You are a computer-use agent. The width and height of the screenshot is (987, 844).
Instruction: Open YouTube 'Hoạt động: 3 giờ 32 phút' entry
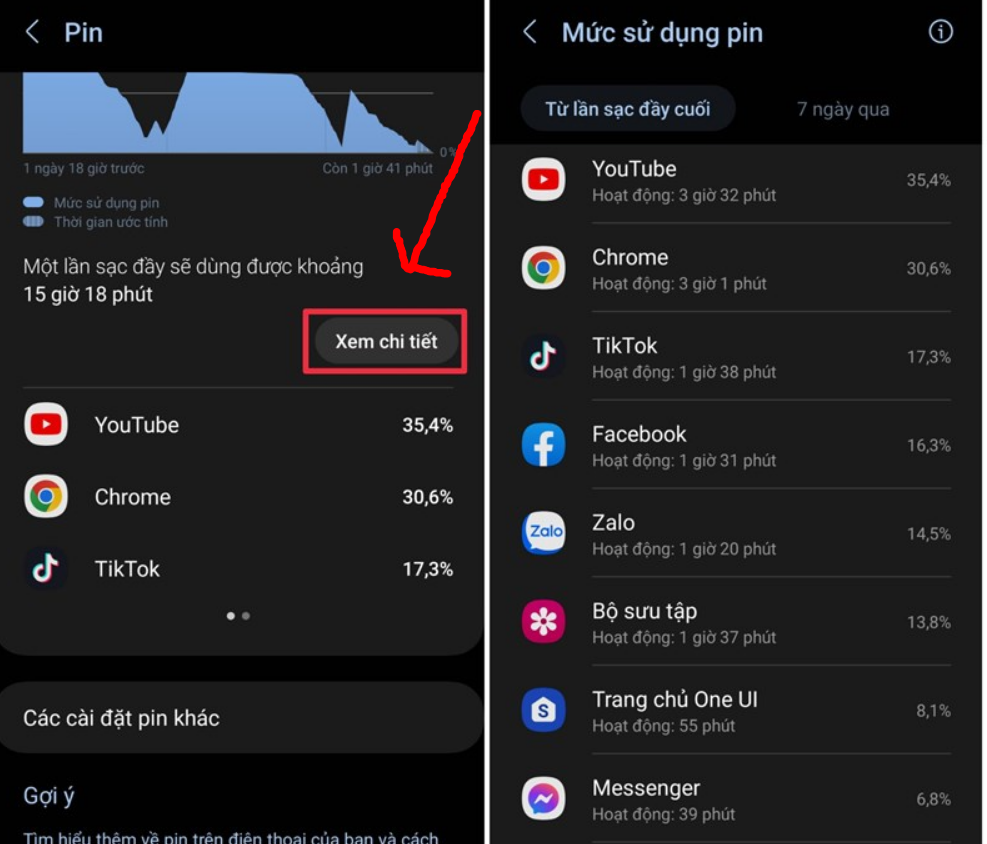click(x=736, y=180)
